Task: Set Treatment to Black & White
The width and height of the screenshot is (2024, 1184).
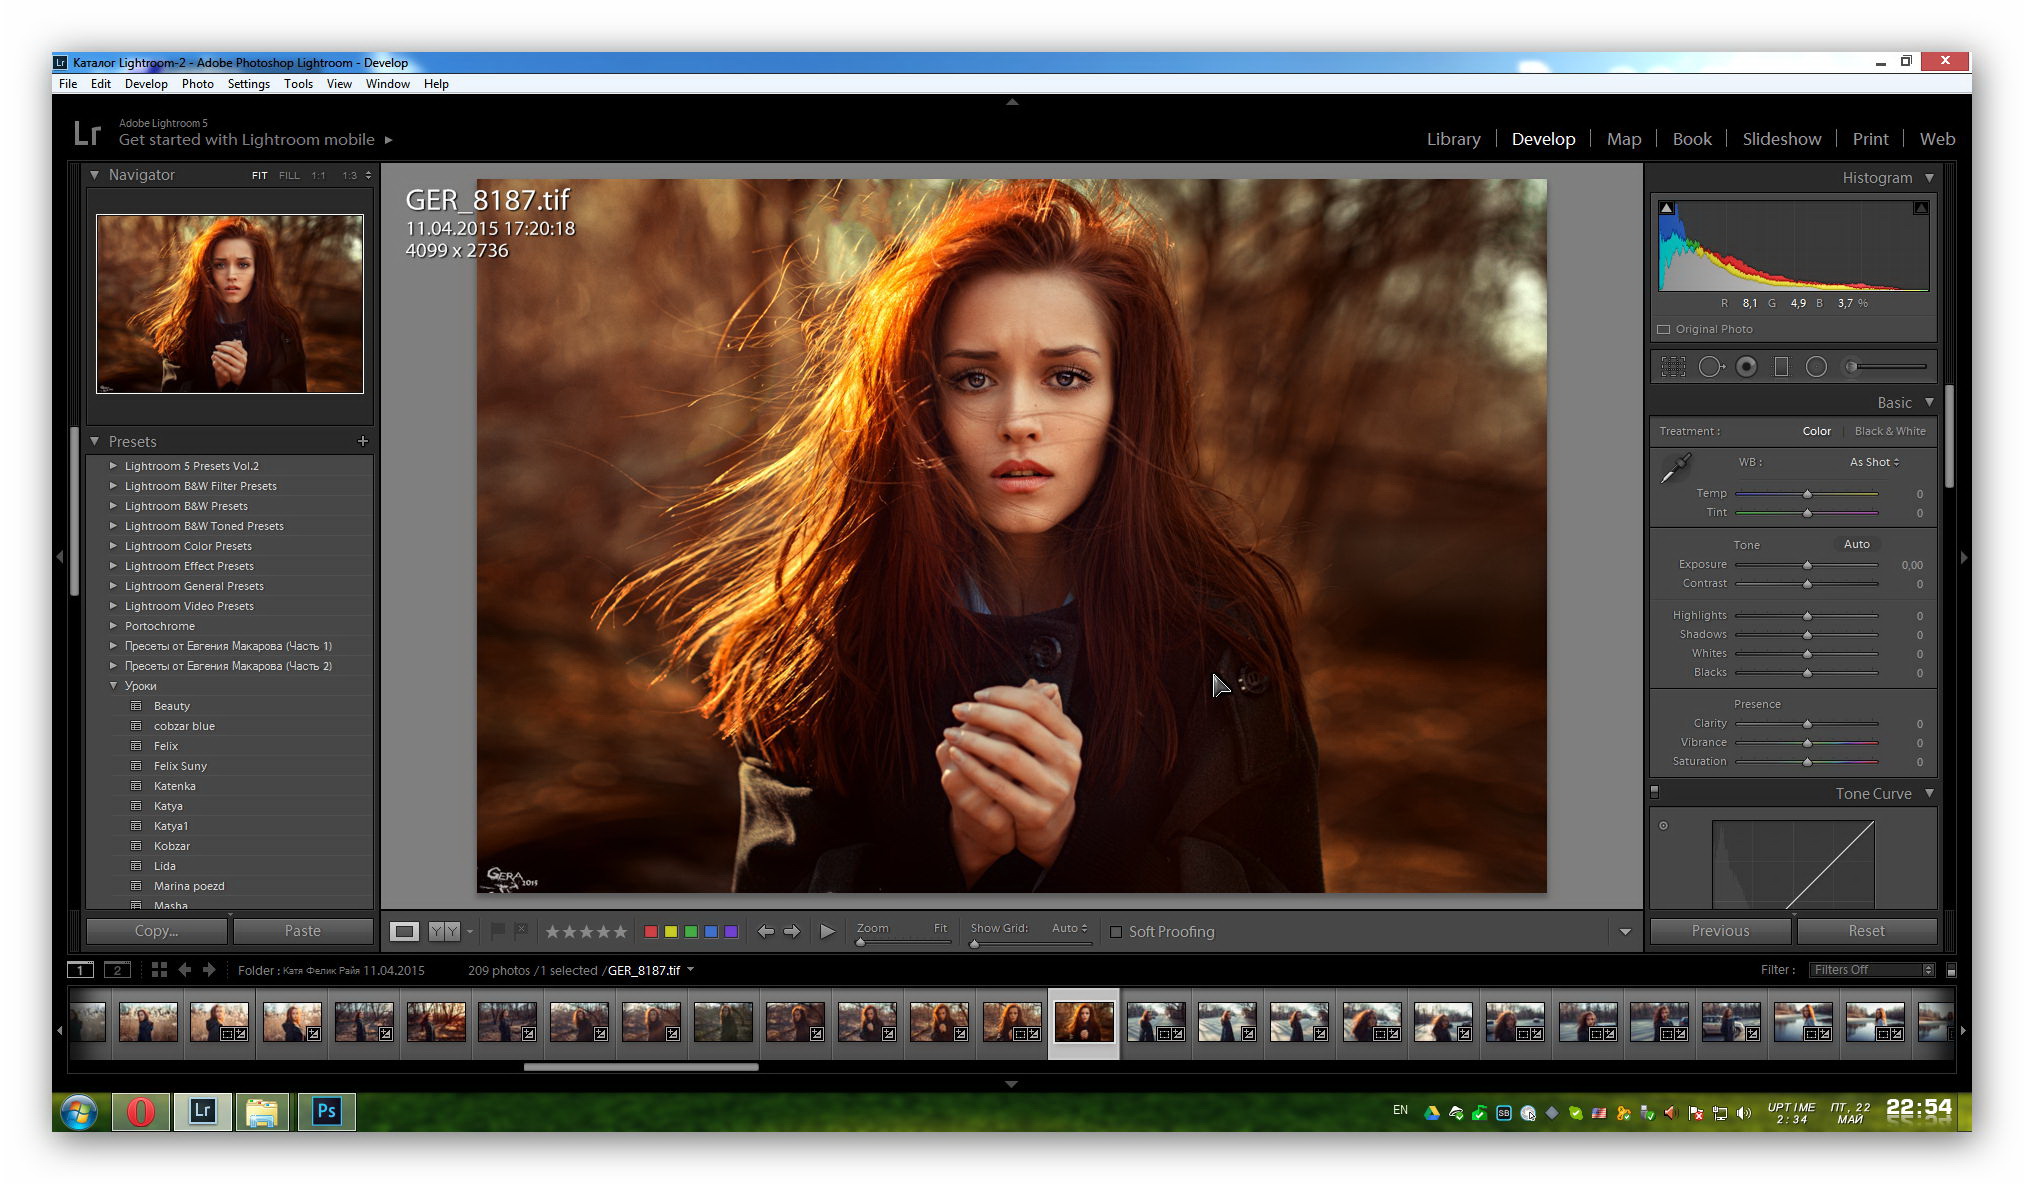Action: [1889, 431]
